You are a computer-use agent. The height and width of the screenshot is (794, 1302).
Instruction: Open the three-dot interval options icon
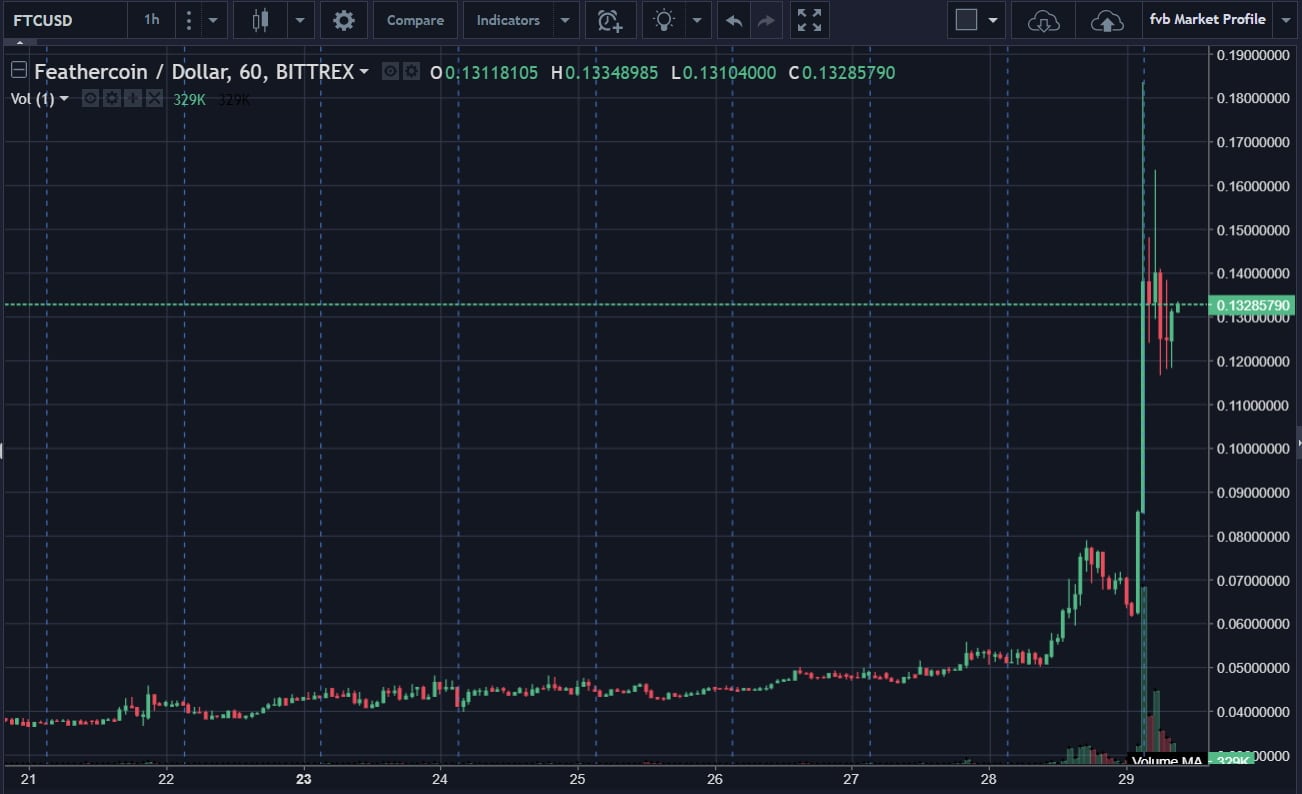point(189,20)
